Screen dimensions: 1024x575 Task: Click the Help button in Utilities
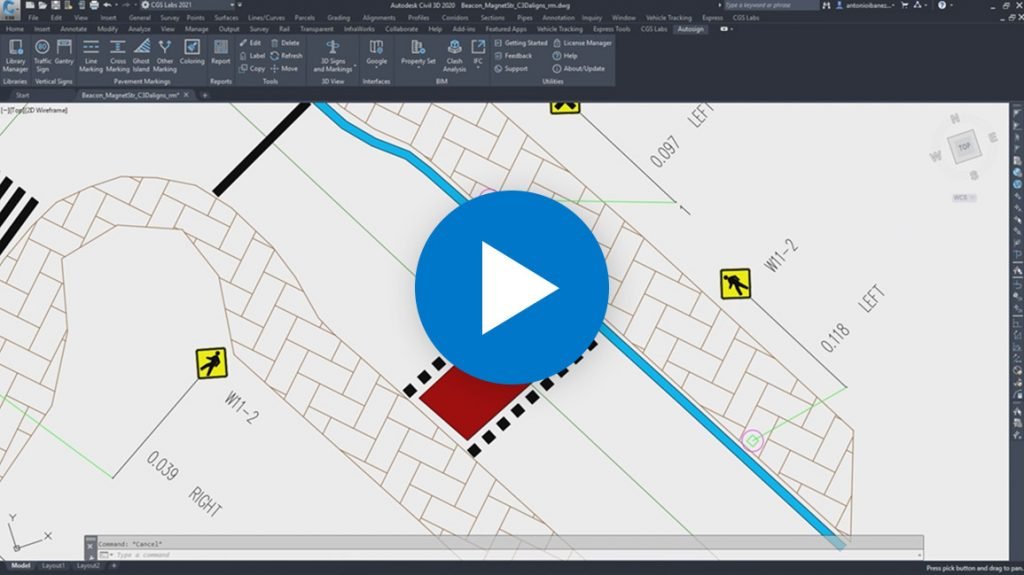(566, 56)
